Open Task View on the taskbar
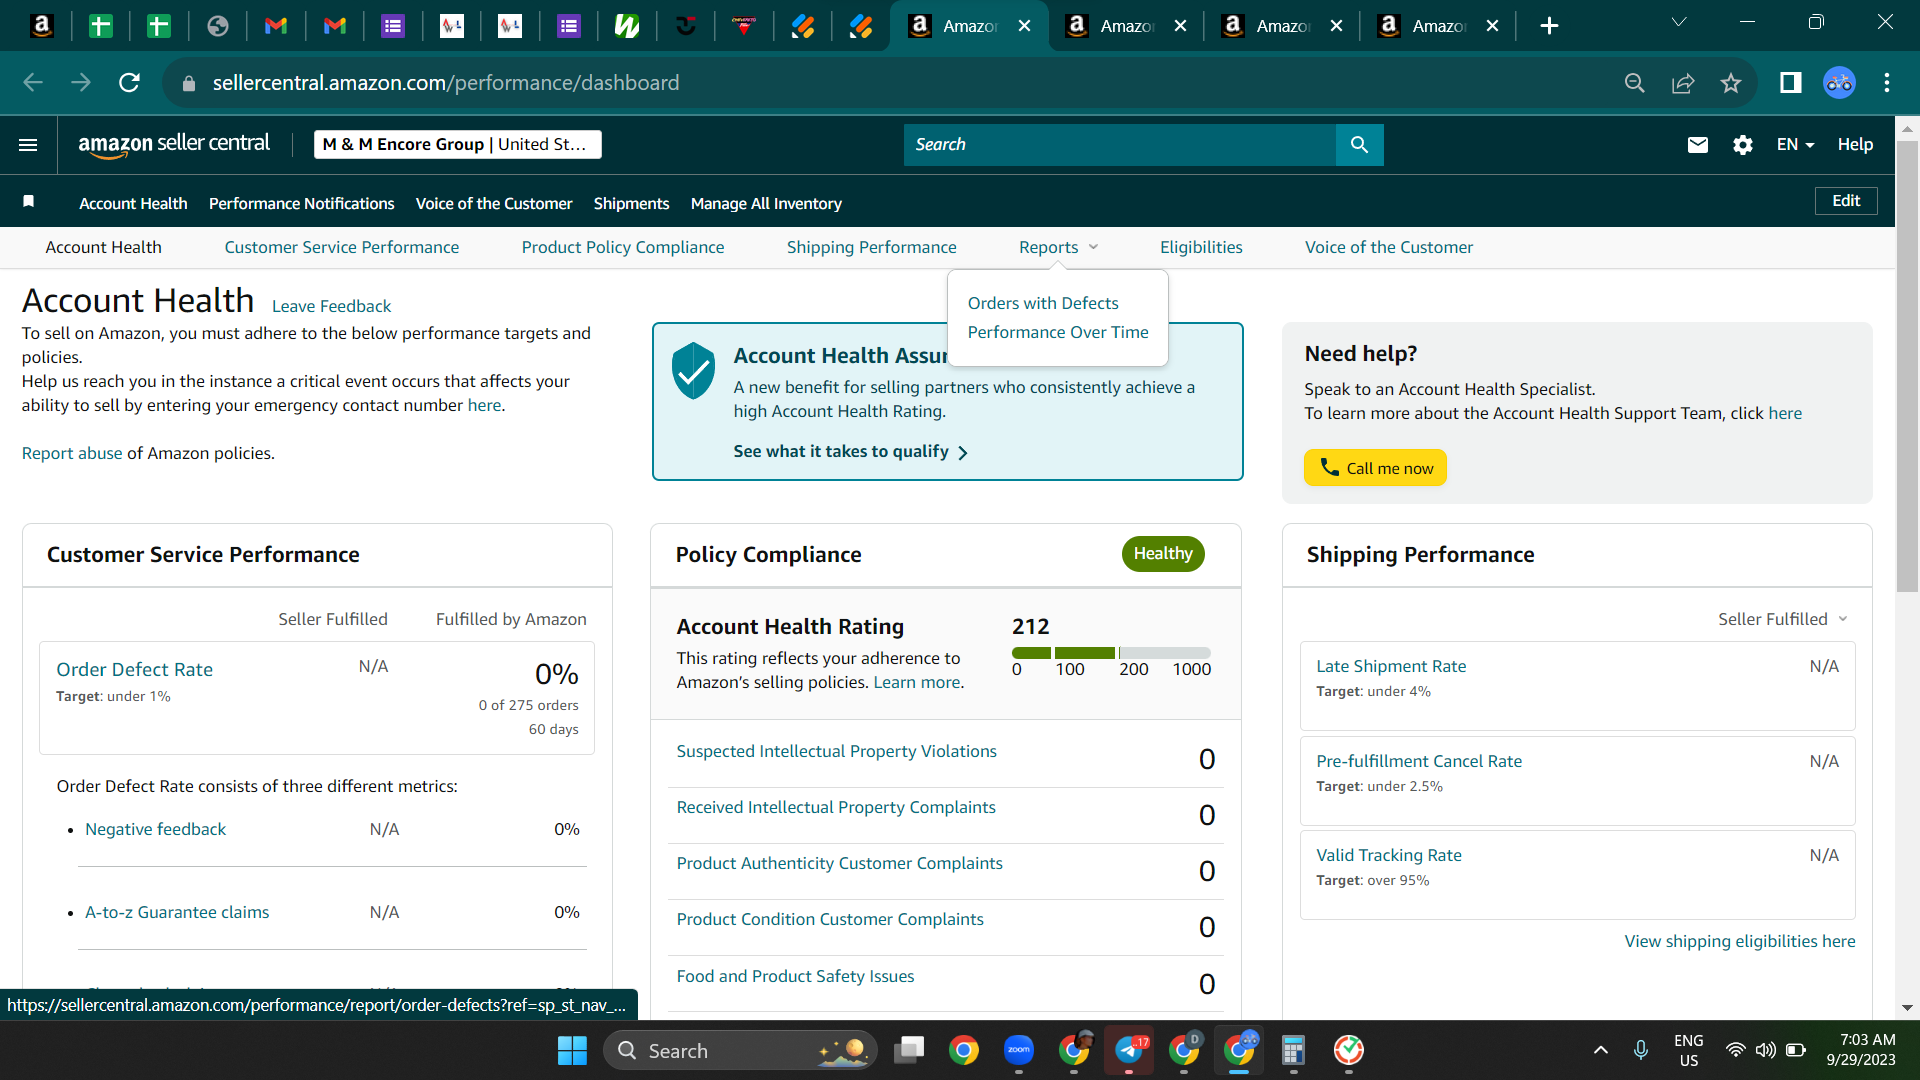This screenshot has width=1920, height=1080. [909, 1050]
